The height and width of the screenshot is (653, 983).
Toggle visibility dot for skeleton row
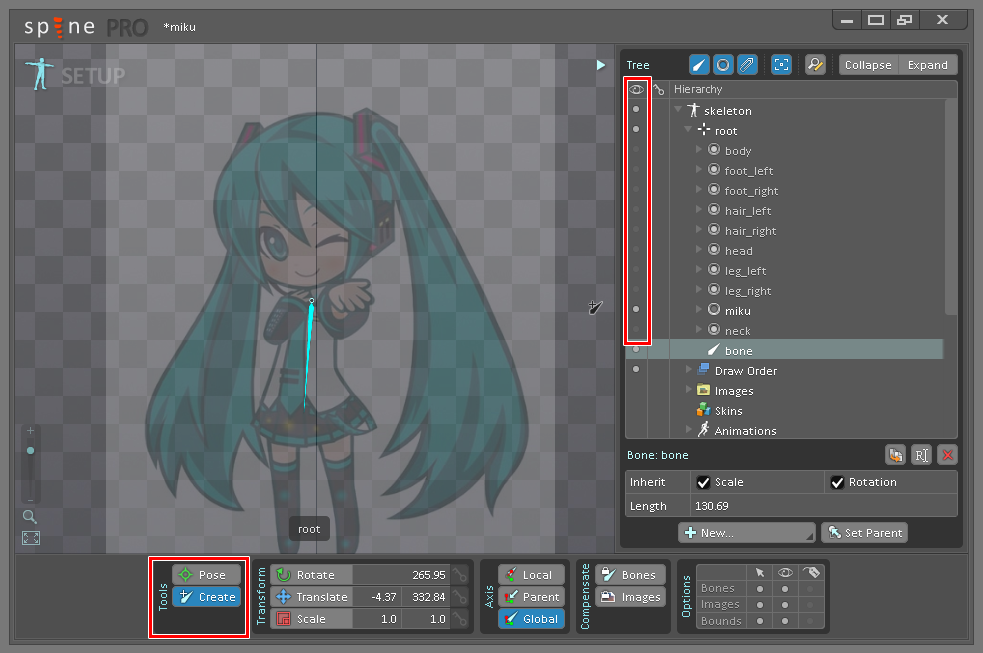point(636,109)
